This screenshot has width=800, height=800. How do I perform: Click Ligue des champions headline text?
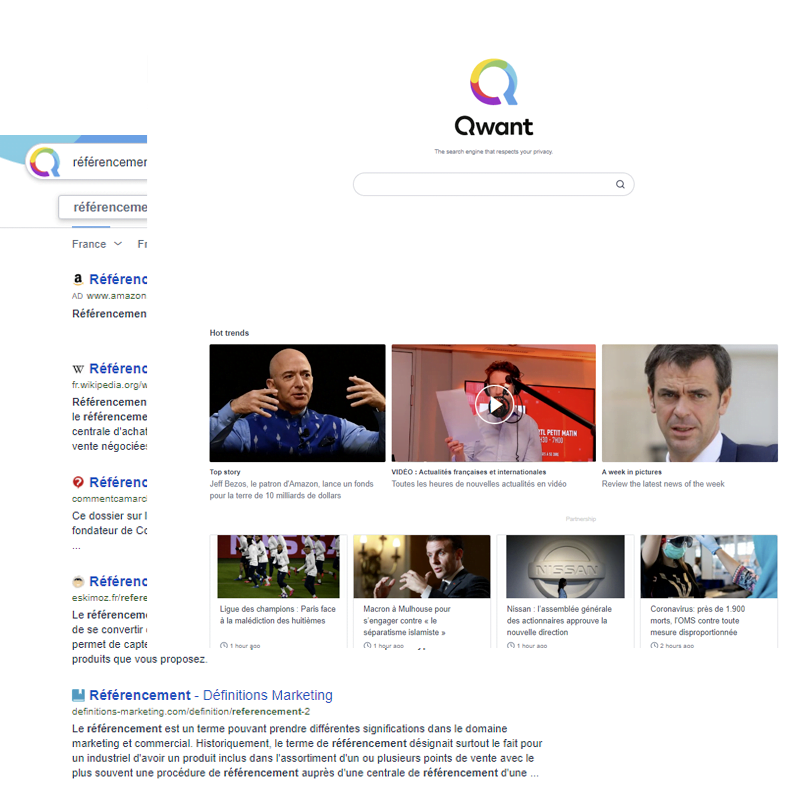(x=278, y=615)
